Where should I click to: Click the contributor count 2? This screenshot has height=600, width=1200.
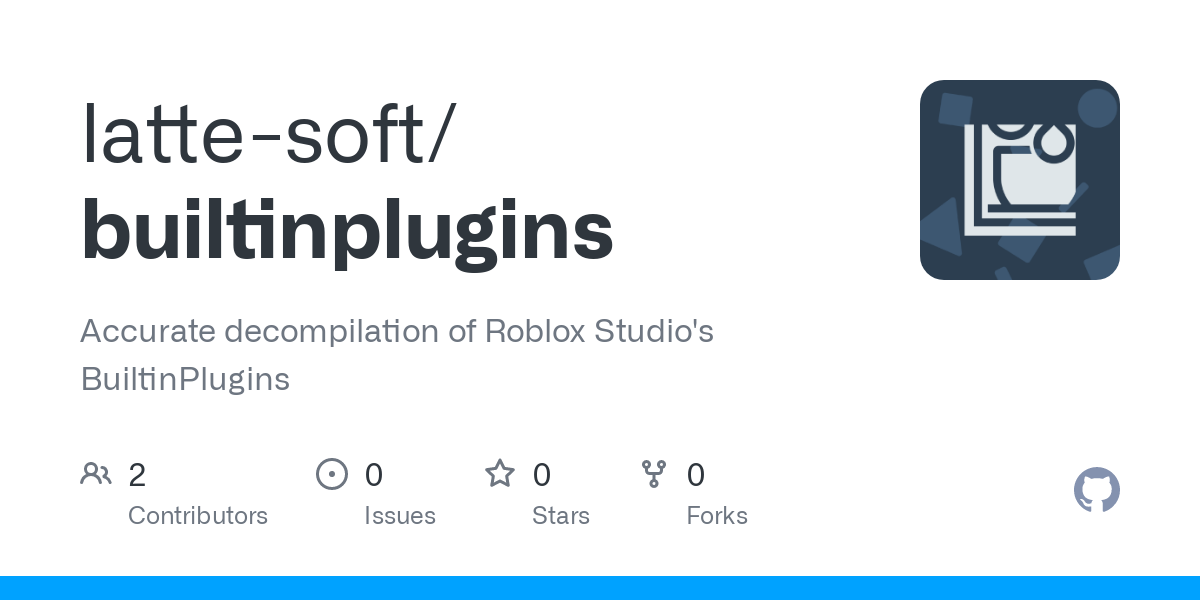(x=137, y=475)
